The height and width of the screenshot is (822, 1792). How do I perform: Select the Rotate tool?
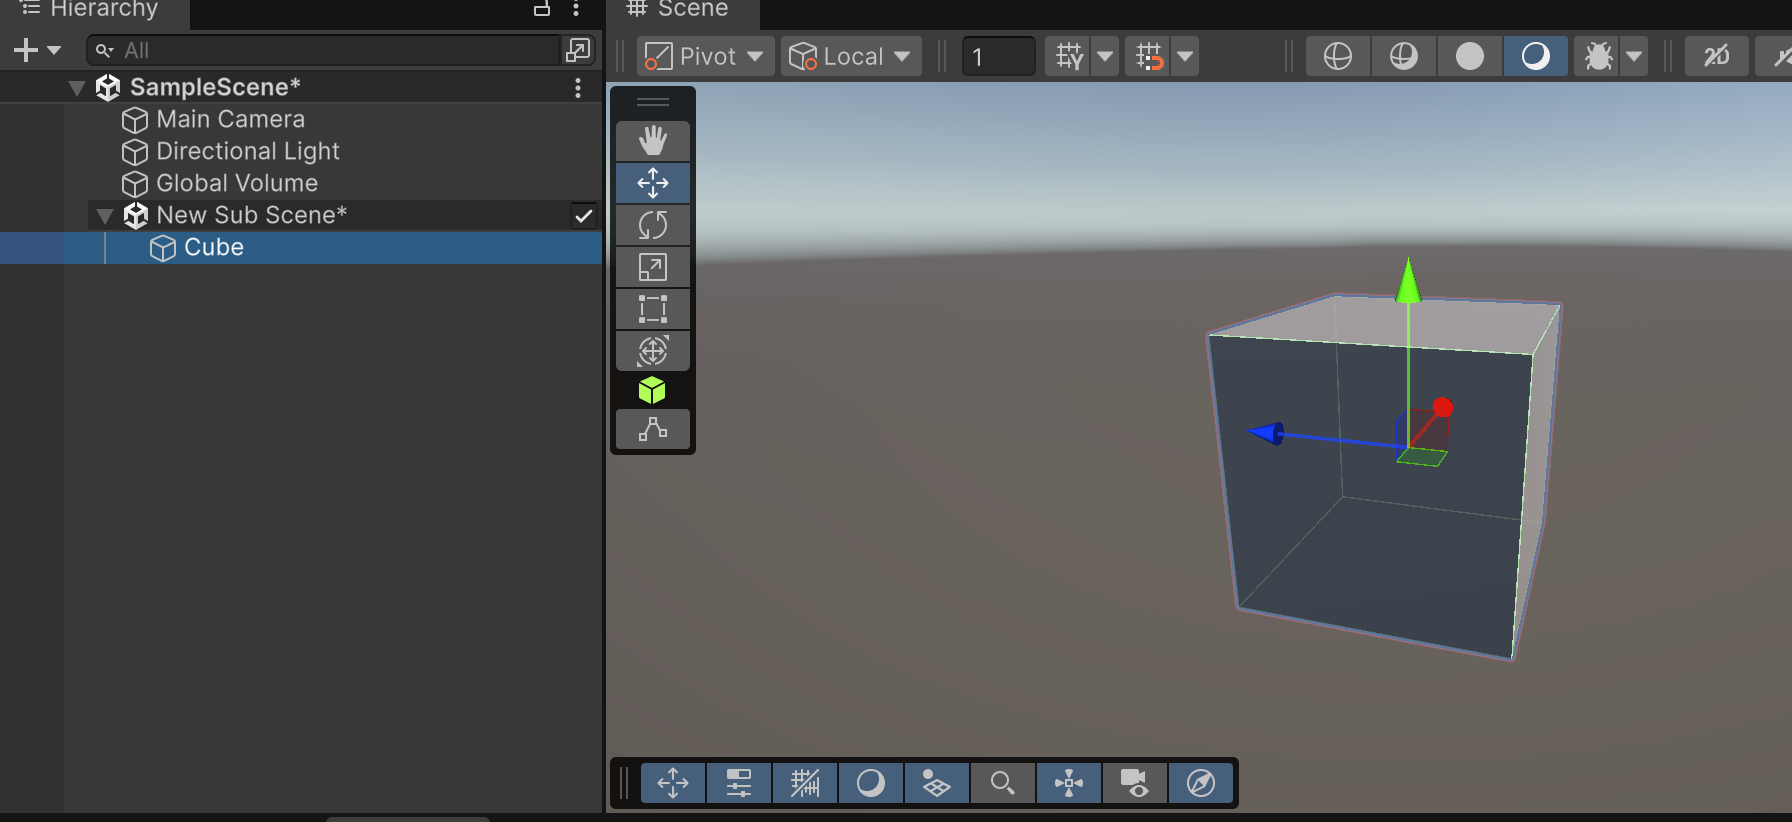point(652,225)
